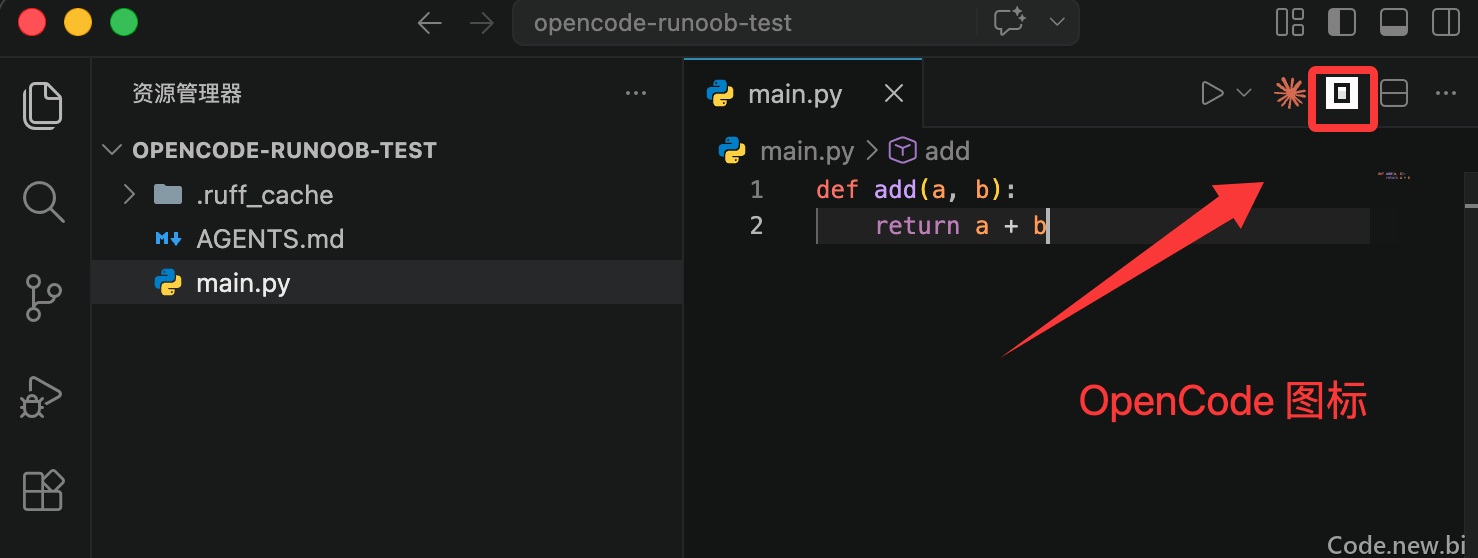Run the Python file with play button
The width and height of the screenshot is (1478, 558).
point(1212,94)
